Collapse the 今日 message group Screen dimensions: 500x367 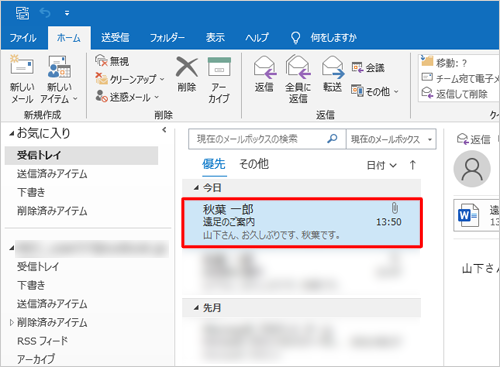[196, 188]
